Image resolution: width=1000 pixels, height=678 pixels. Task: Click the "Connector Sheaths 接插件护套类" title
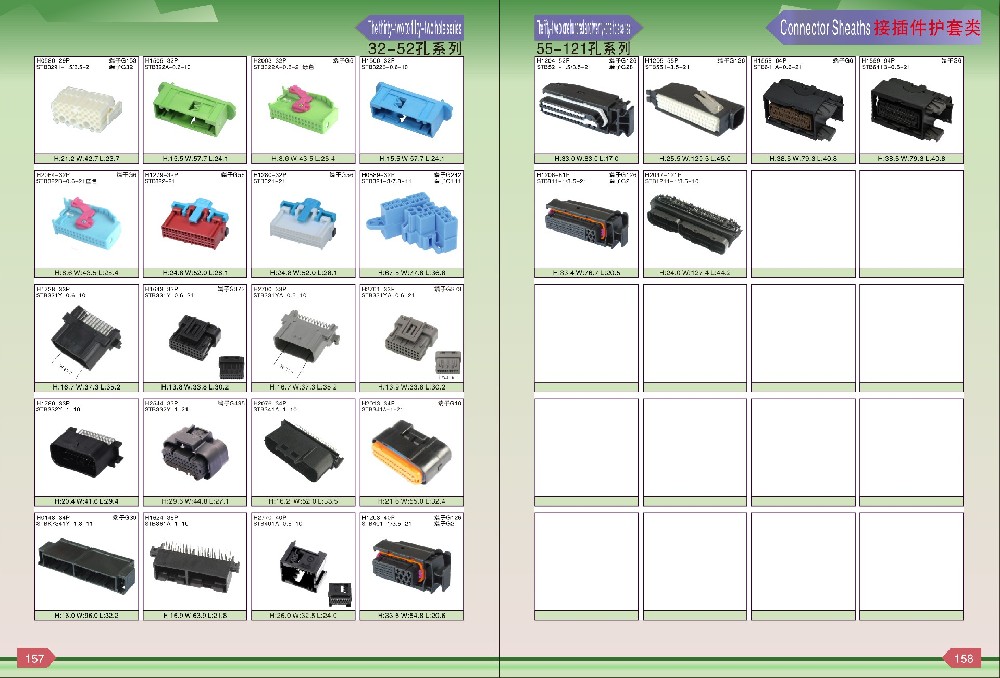[879, 27]
